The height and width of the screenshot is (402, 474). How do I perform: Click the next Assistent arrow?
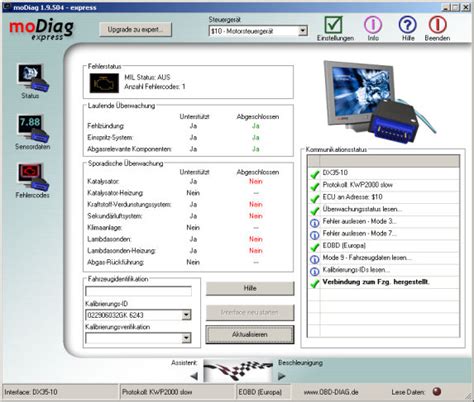click(x=282, y=376)
